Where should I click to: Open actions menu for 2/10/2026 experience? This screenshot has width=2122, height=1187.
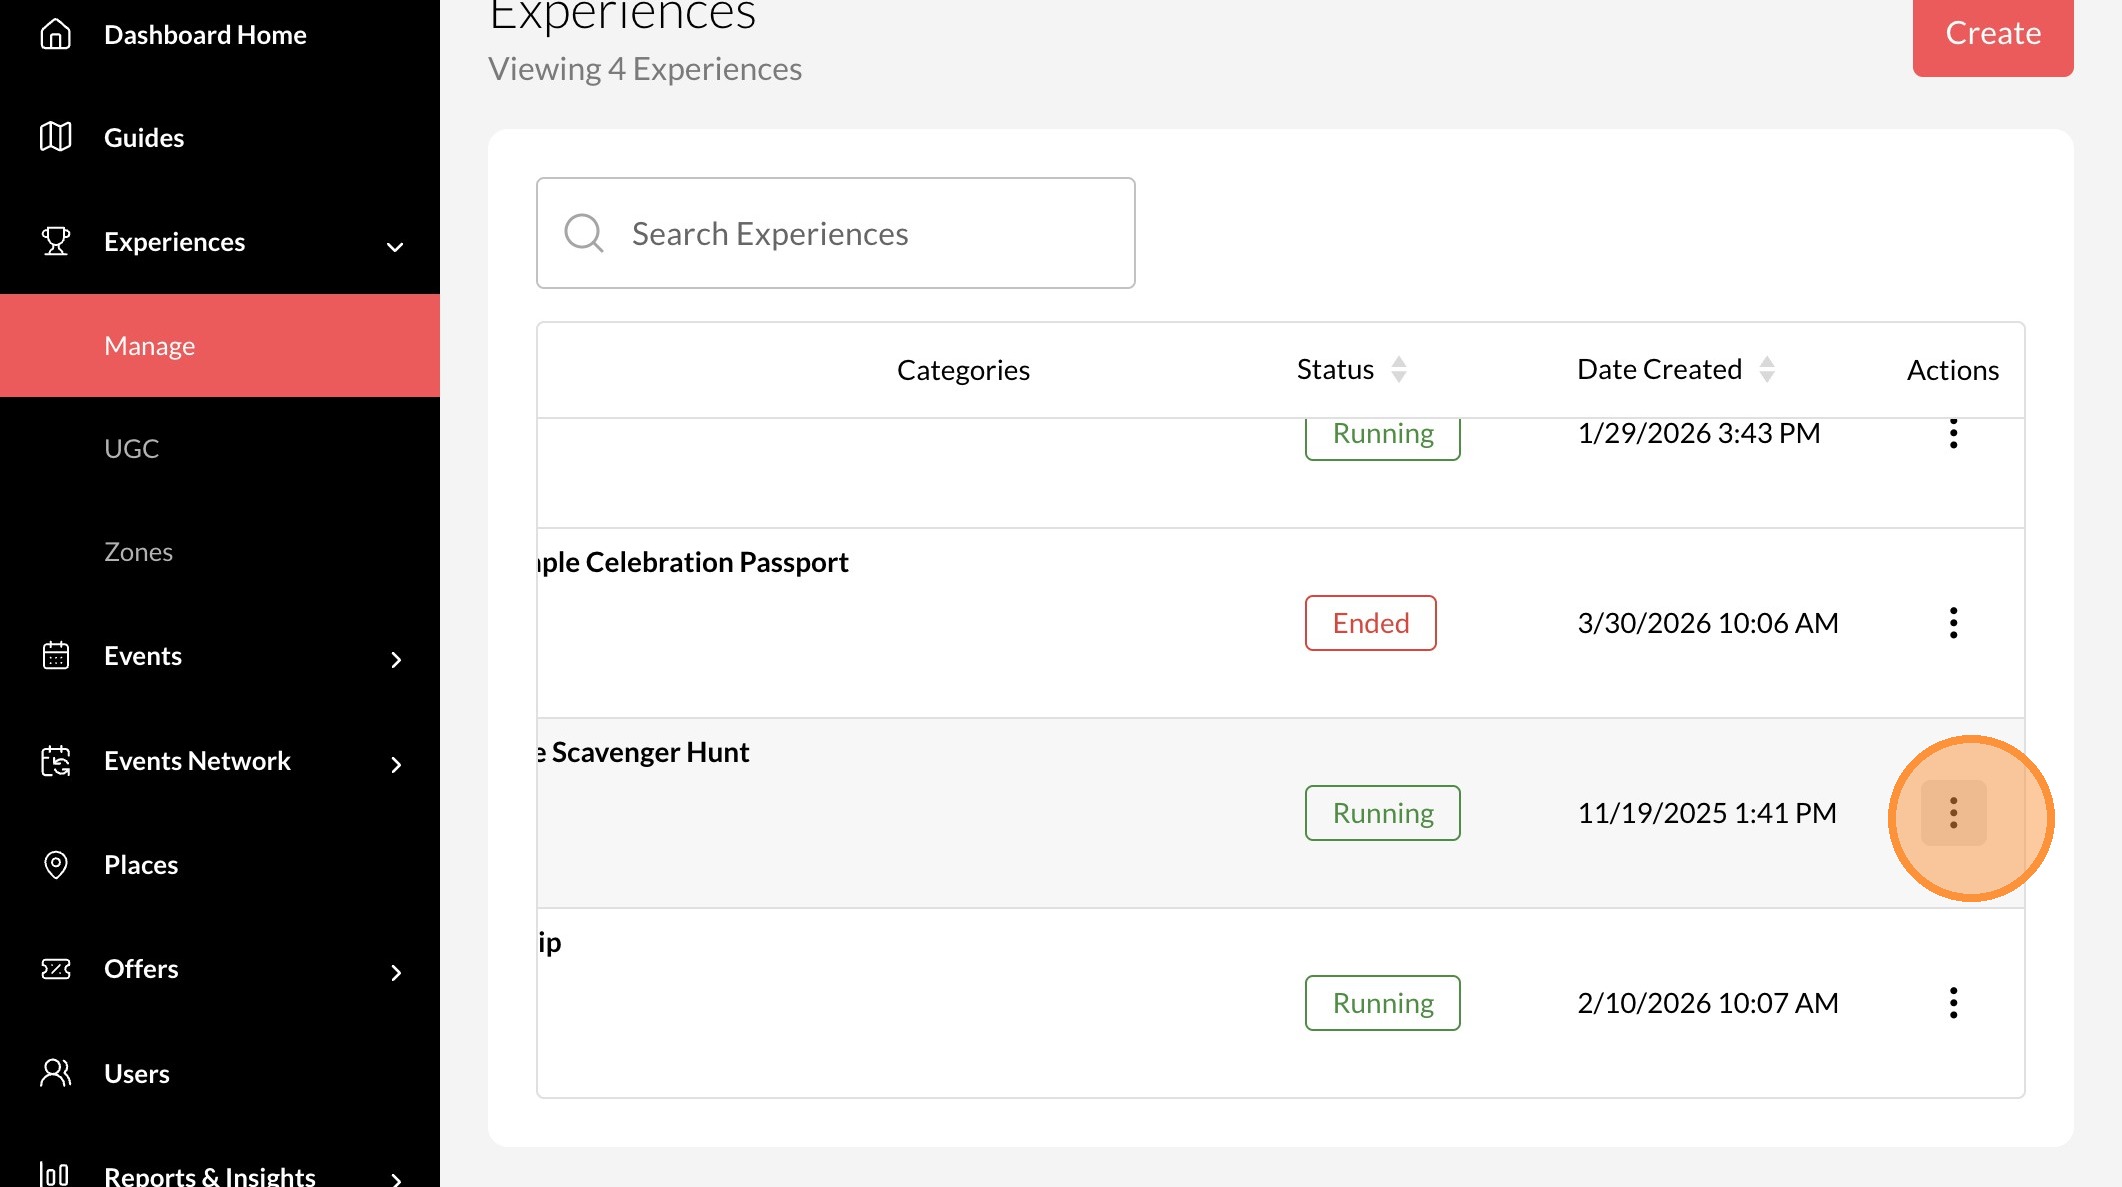click(x=1953, y=1003)
